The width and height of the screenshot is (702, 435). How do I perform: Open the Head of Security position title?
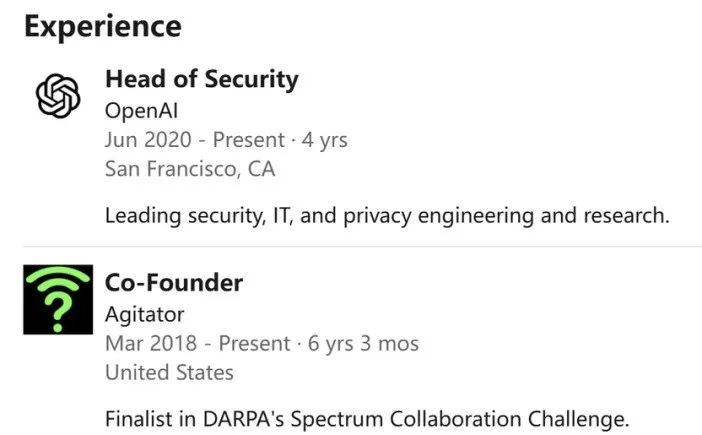(201, 80)
